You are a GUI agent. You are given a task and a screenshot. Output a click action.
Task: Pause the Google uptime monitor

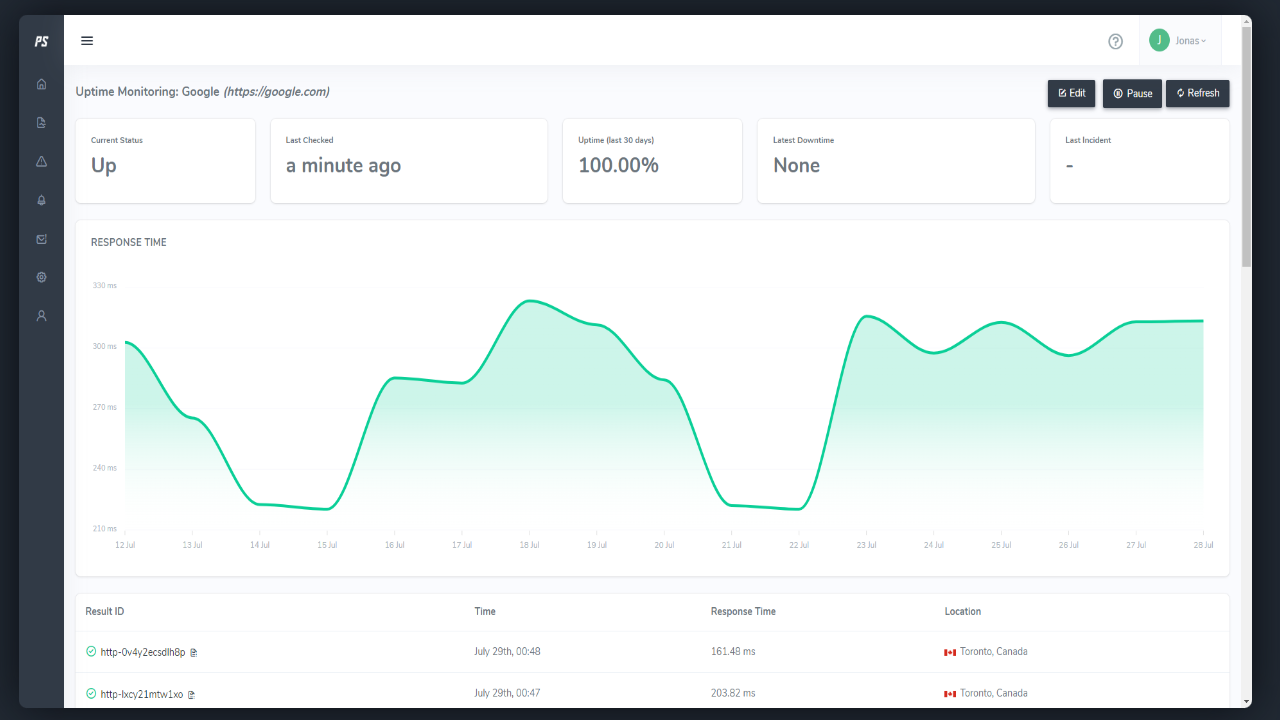coord(1132,93)
